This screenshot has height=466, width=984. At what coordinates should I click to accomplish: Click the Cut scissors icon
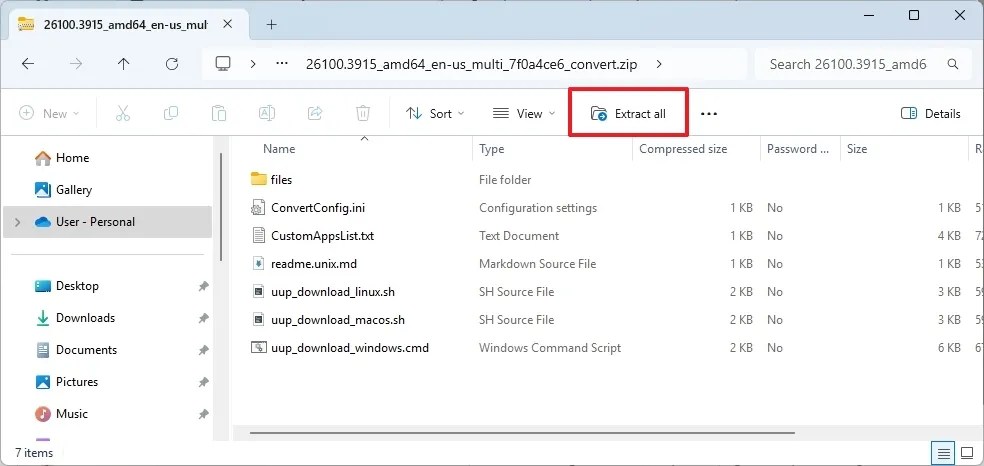pos(122,114)
